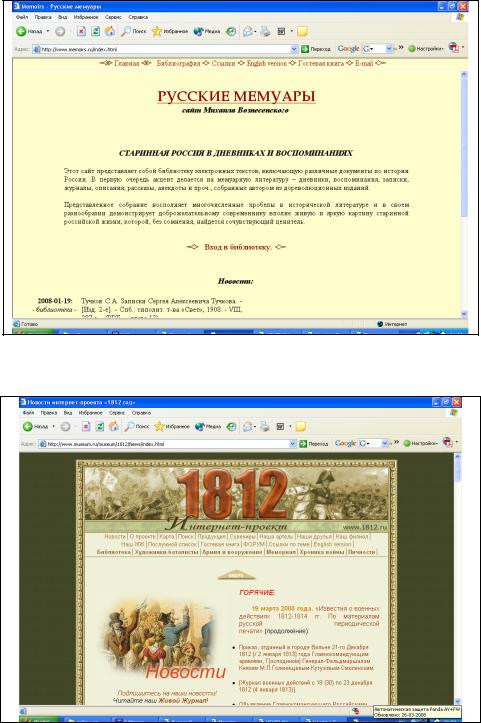Image resolution: width=481 pixels, height=723 pixels.
Task: Open Google search box dropdown in Memoirs window
Action: (389, 48)
